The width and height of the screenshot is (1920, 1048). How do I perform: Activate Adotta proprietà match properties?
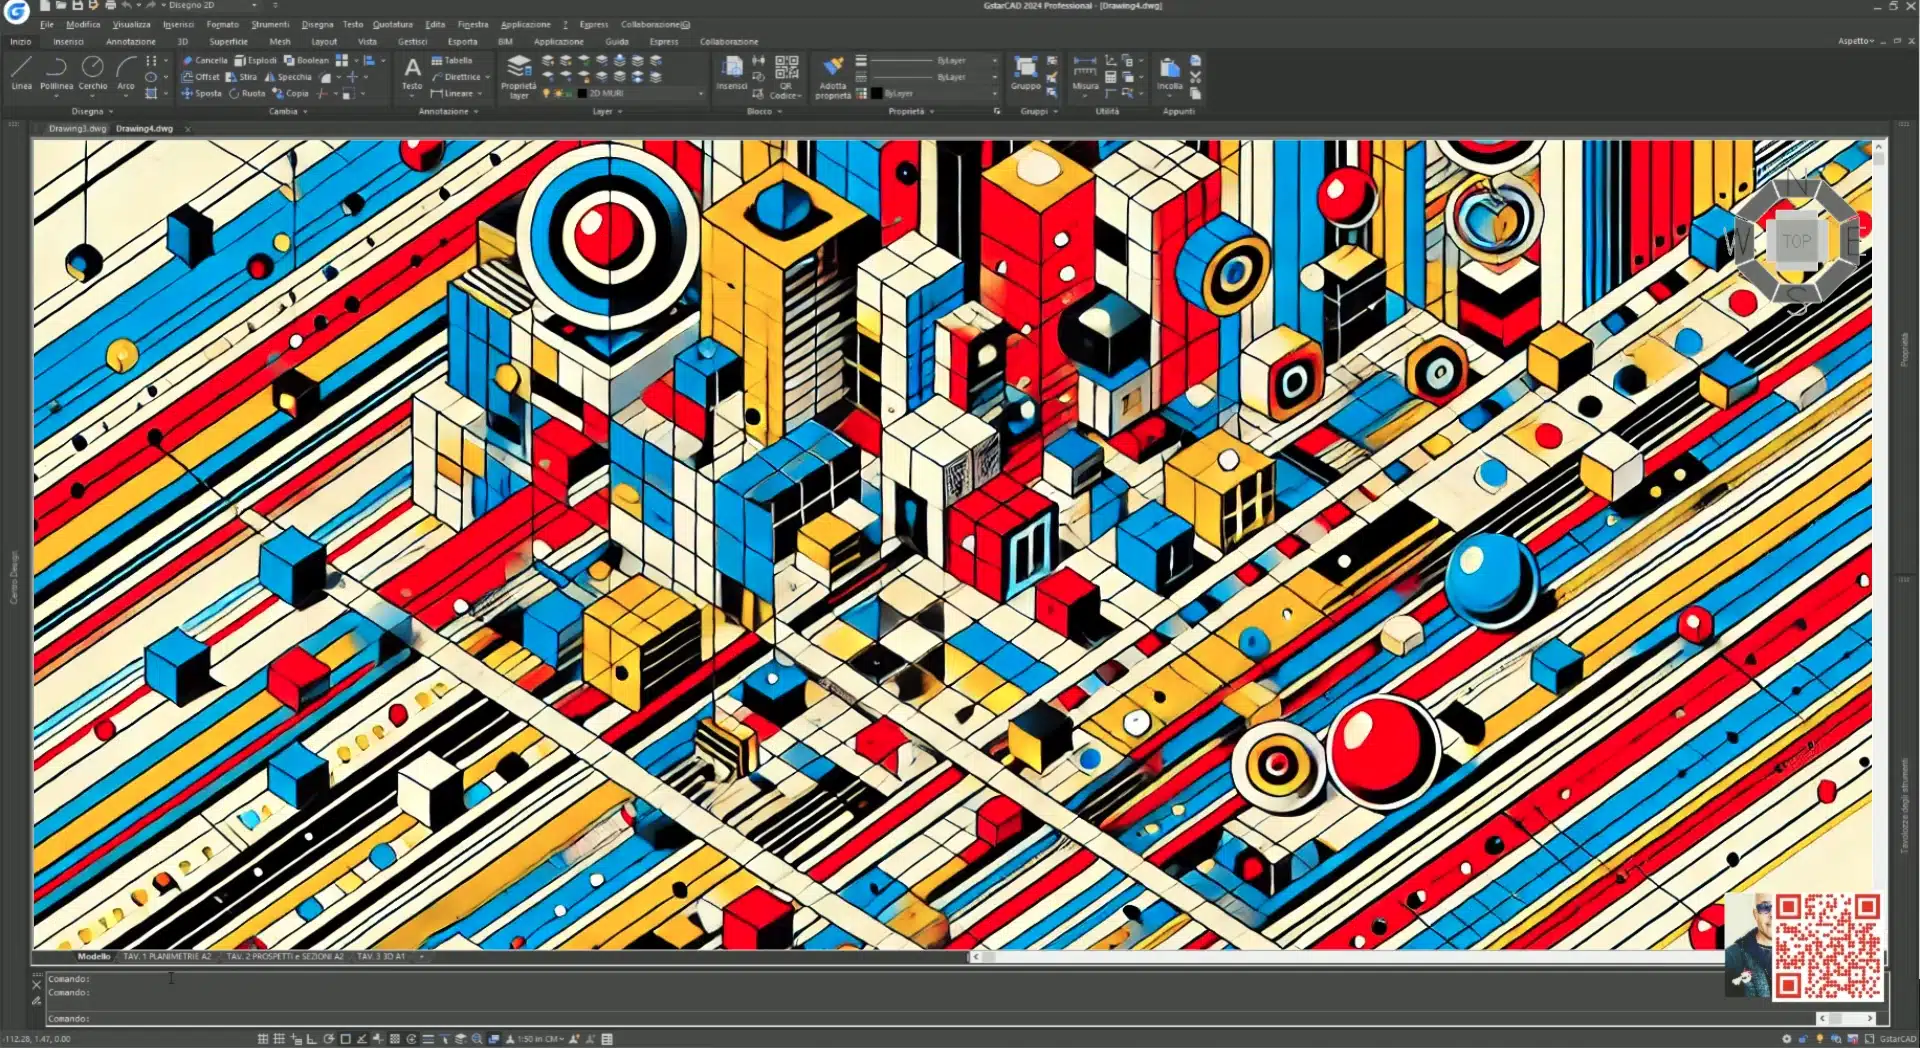(833, 77)
